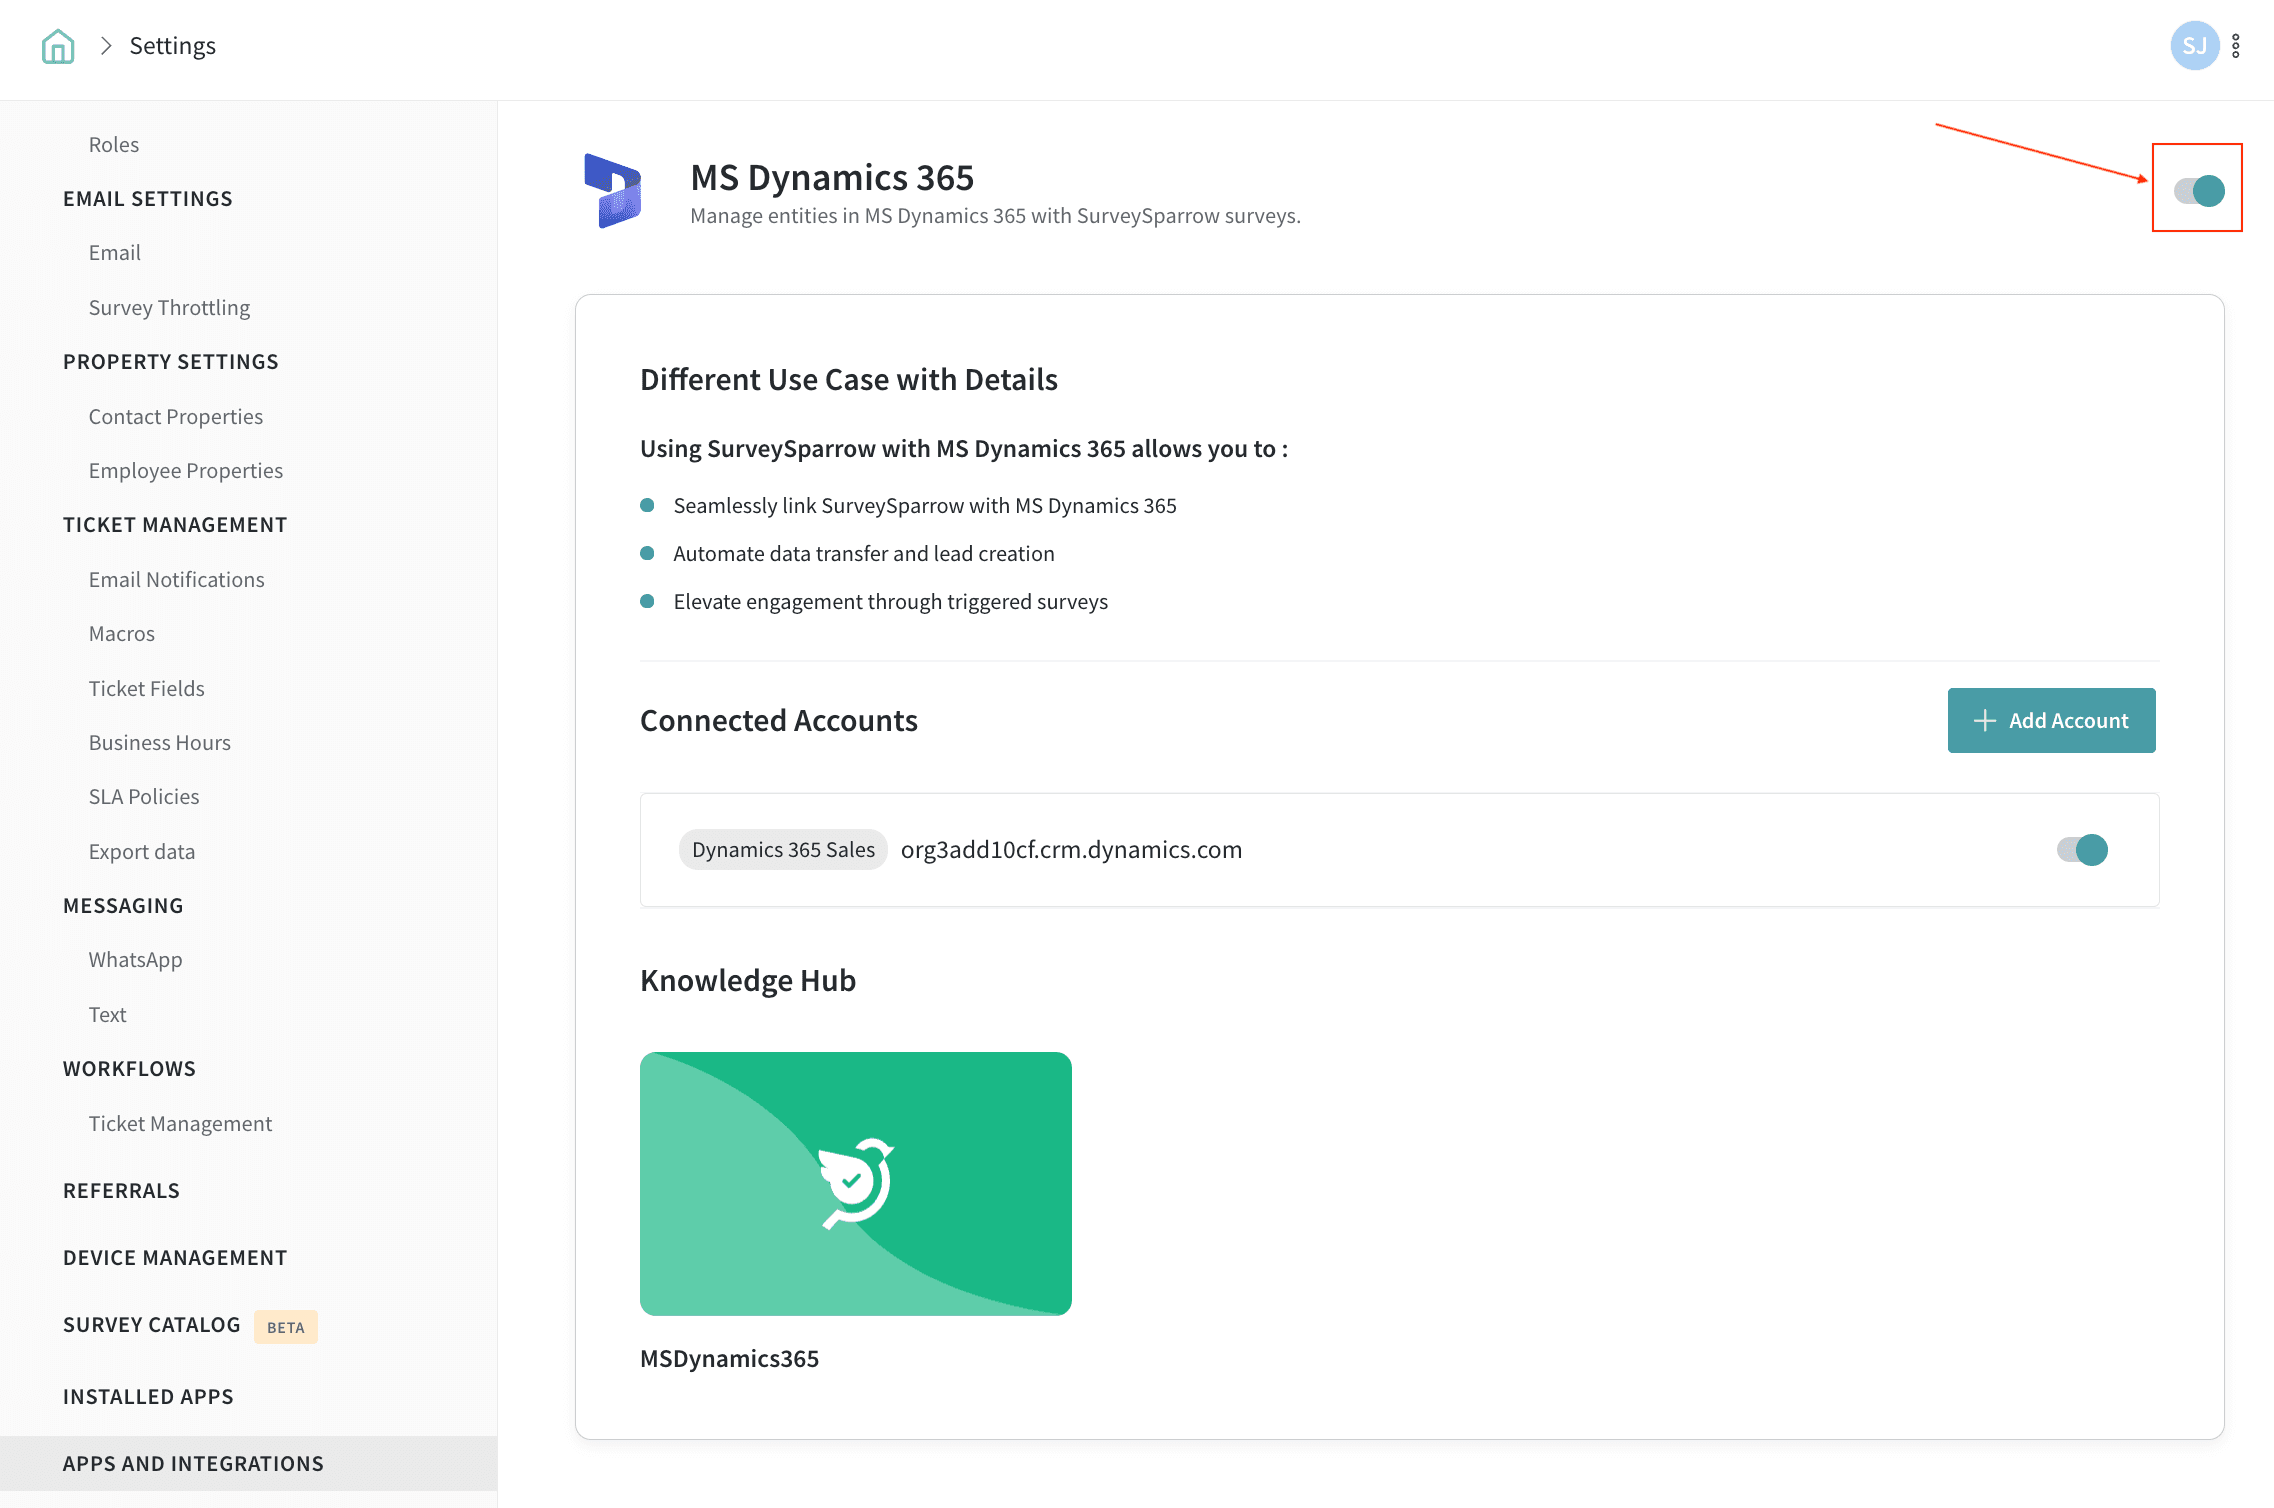Screen dimensions: 2274x1508
Task: Disable the org3add10cf connected account toggle
Action: [2082, 850]
